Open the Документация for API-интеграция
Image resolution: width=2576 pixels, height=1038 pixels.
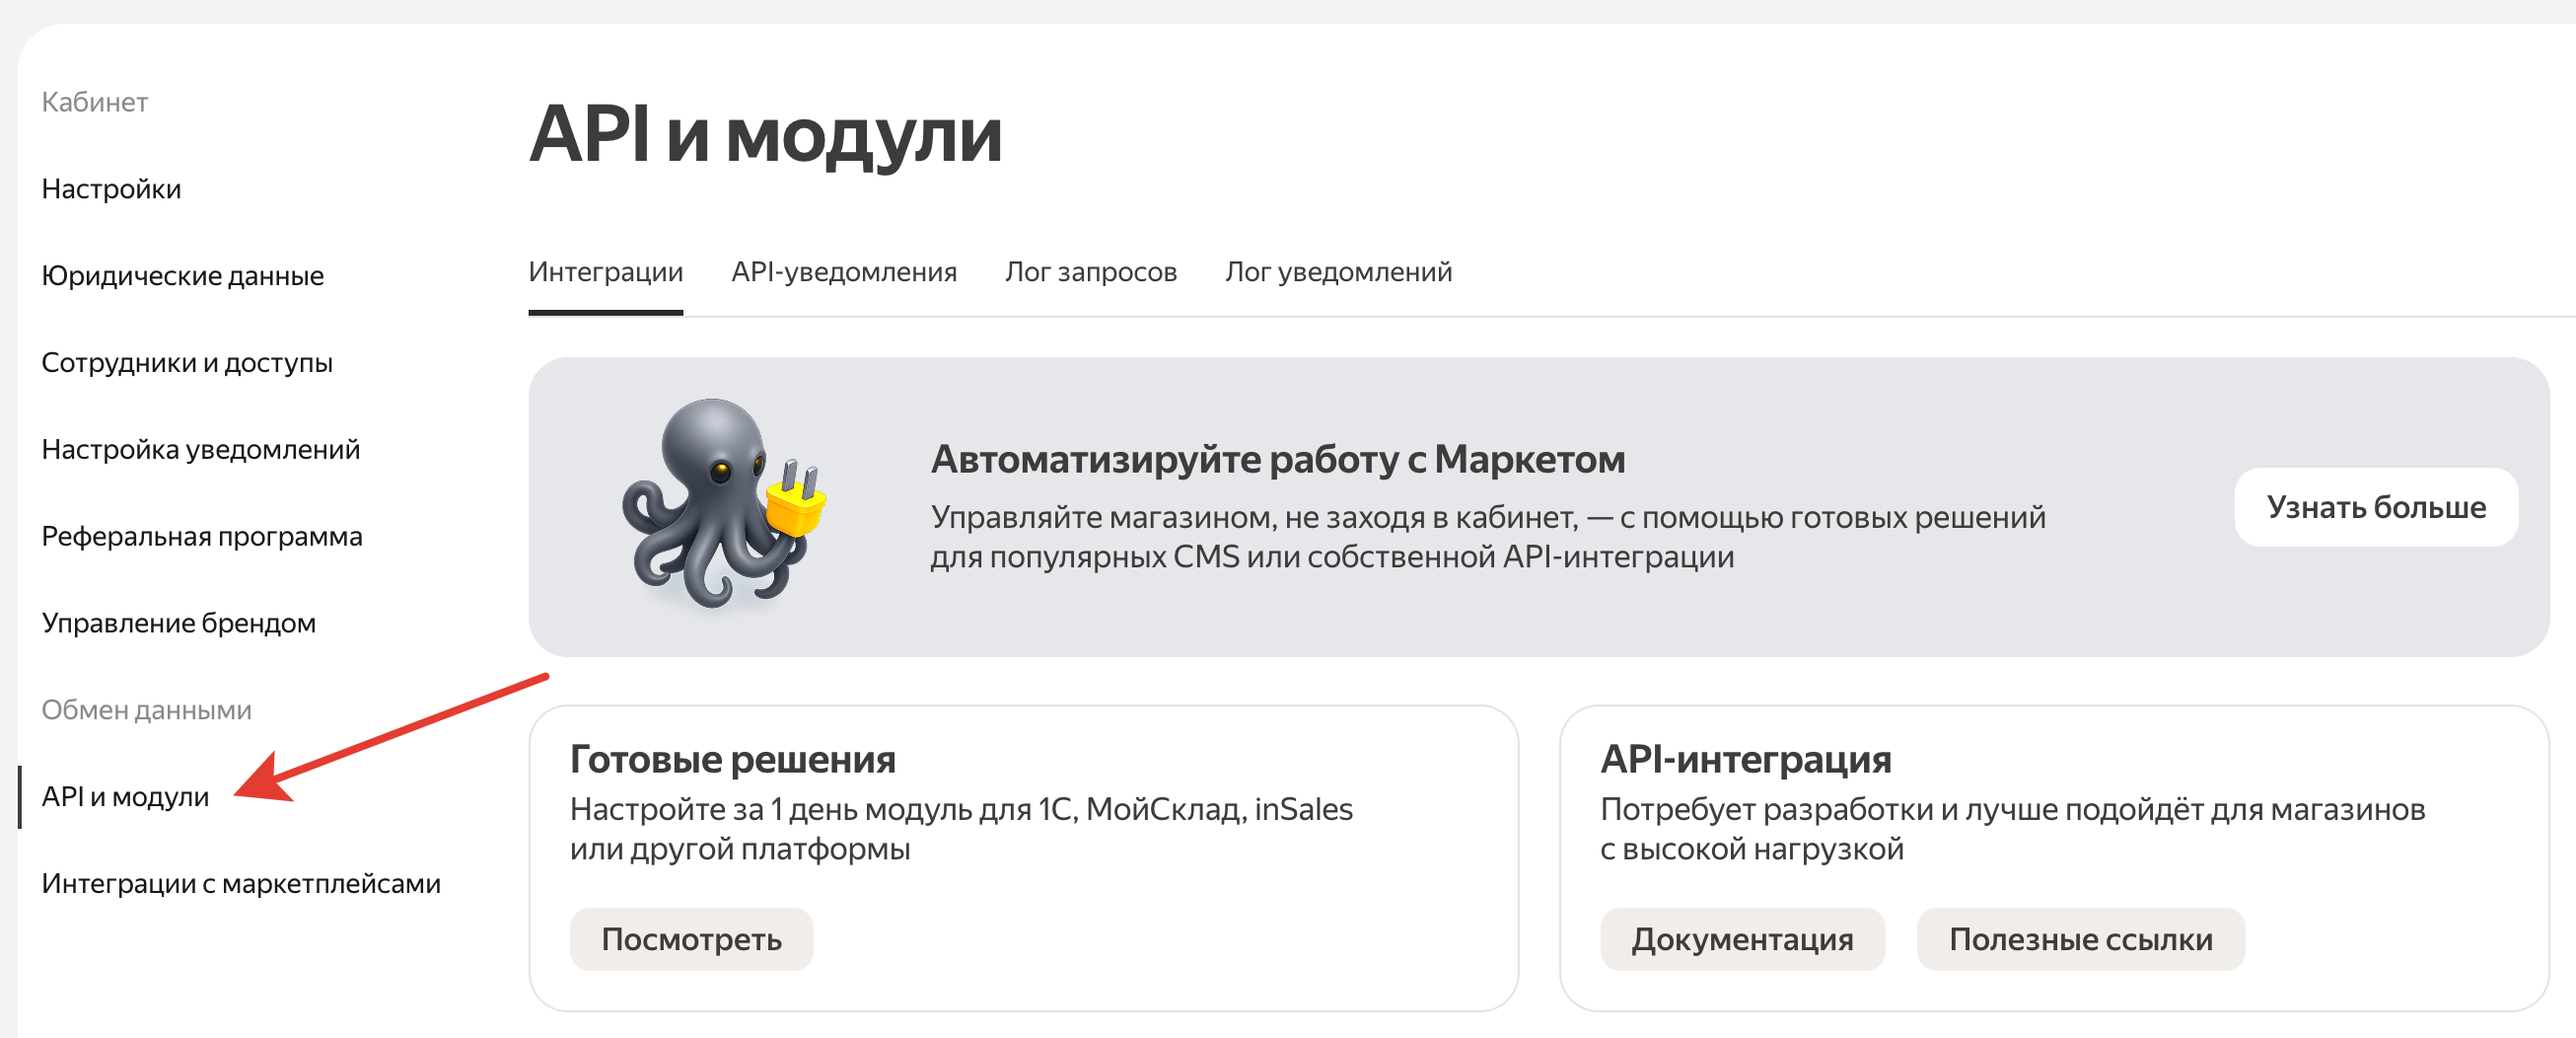tap(1743, 938)
